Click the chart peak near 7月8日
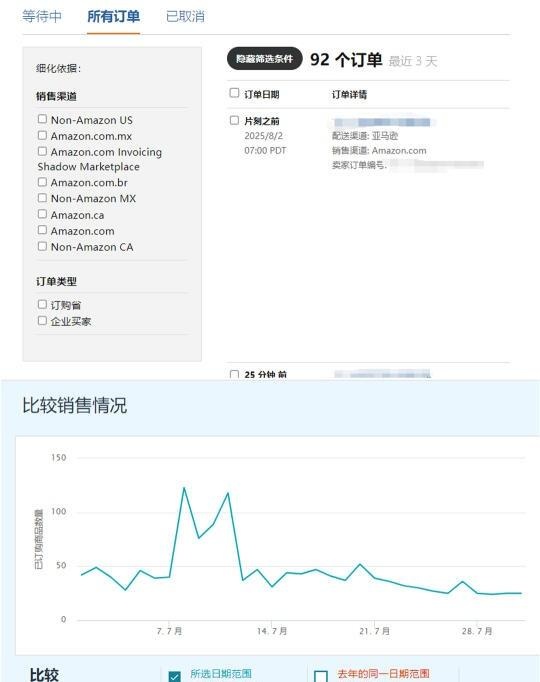540x682 pixels. pyautogui.click(x=184, y=488)
